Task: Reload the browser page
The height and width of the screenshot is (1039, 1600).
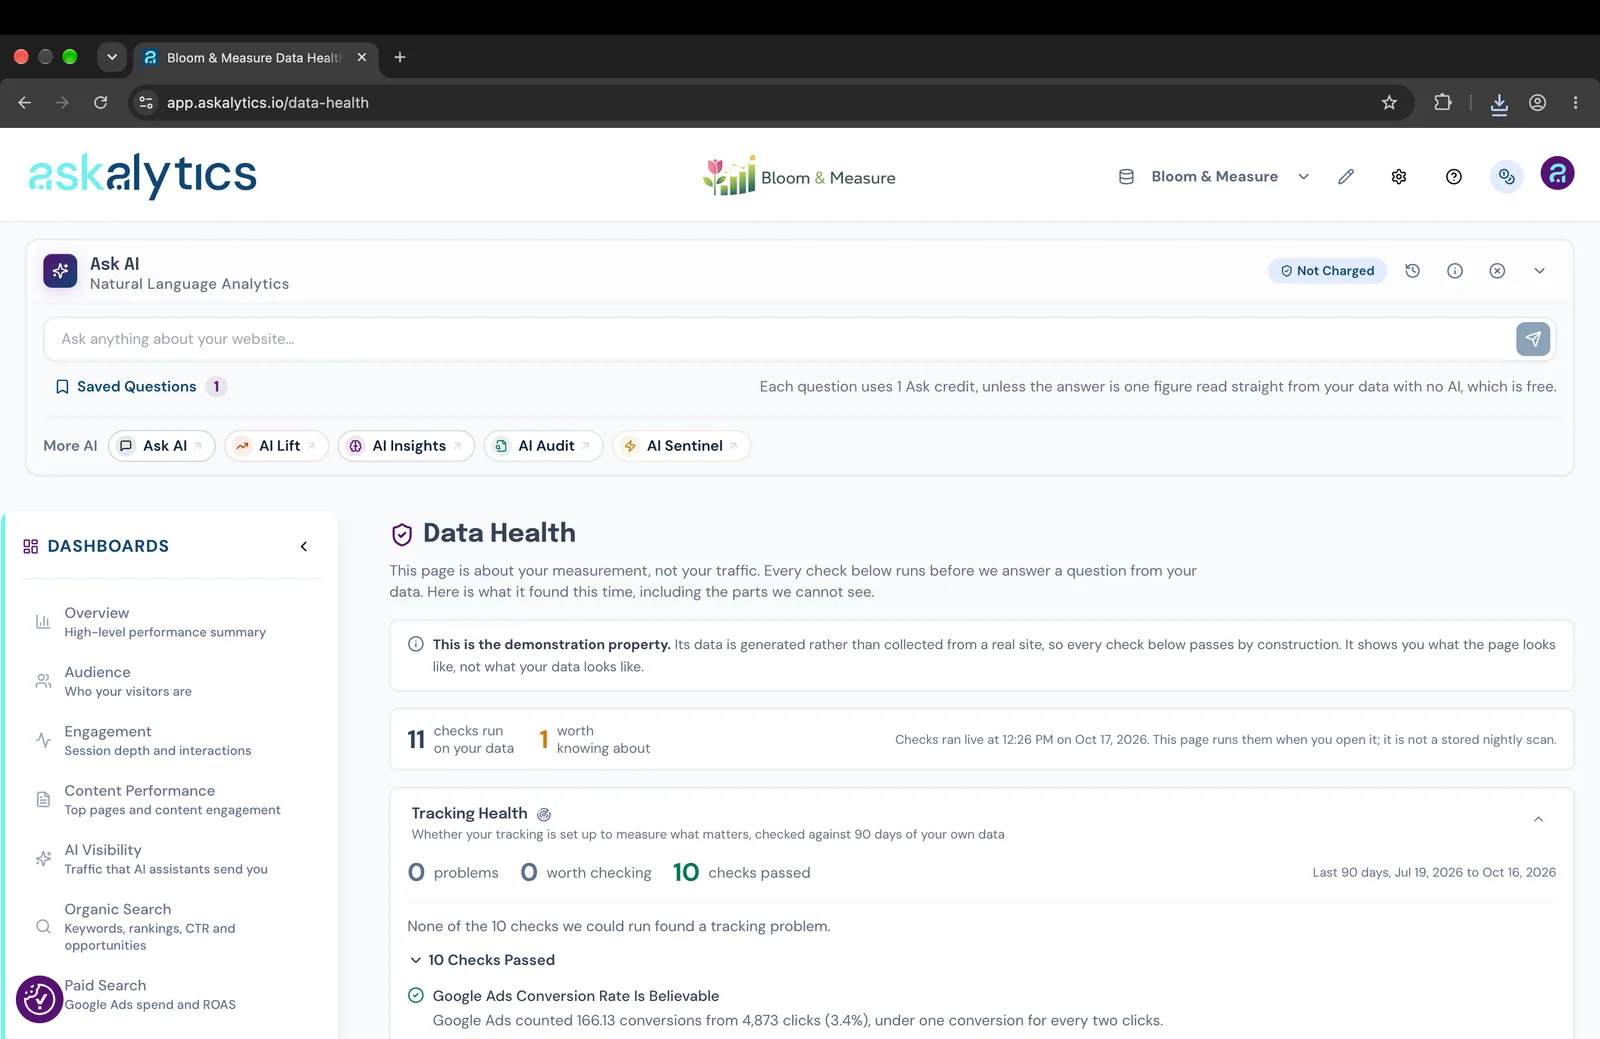Action: pos(100,102)
